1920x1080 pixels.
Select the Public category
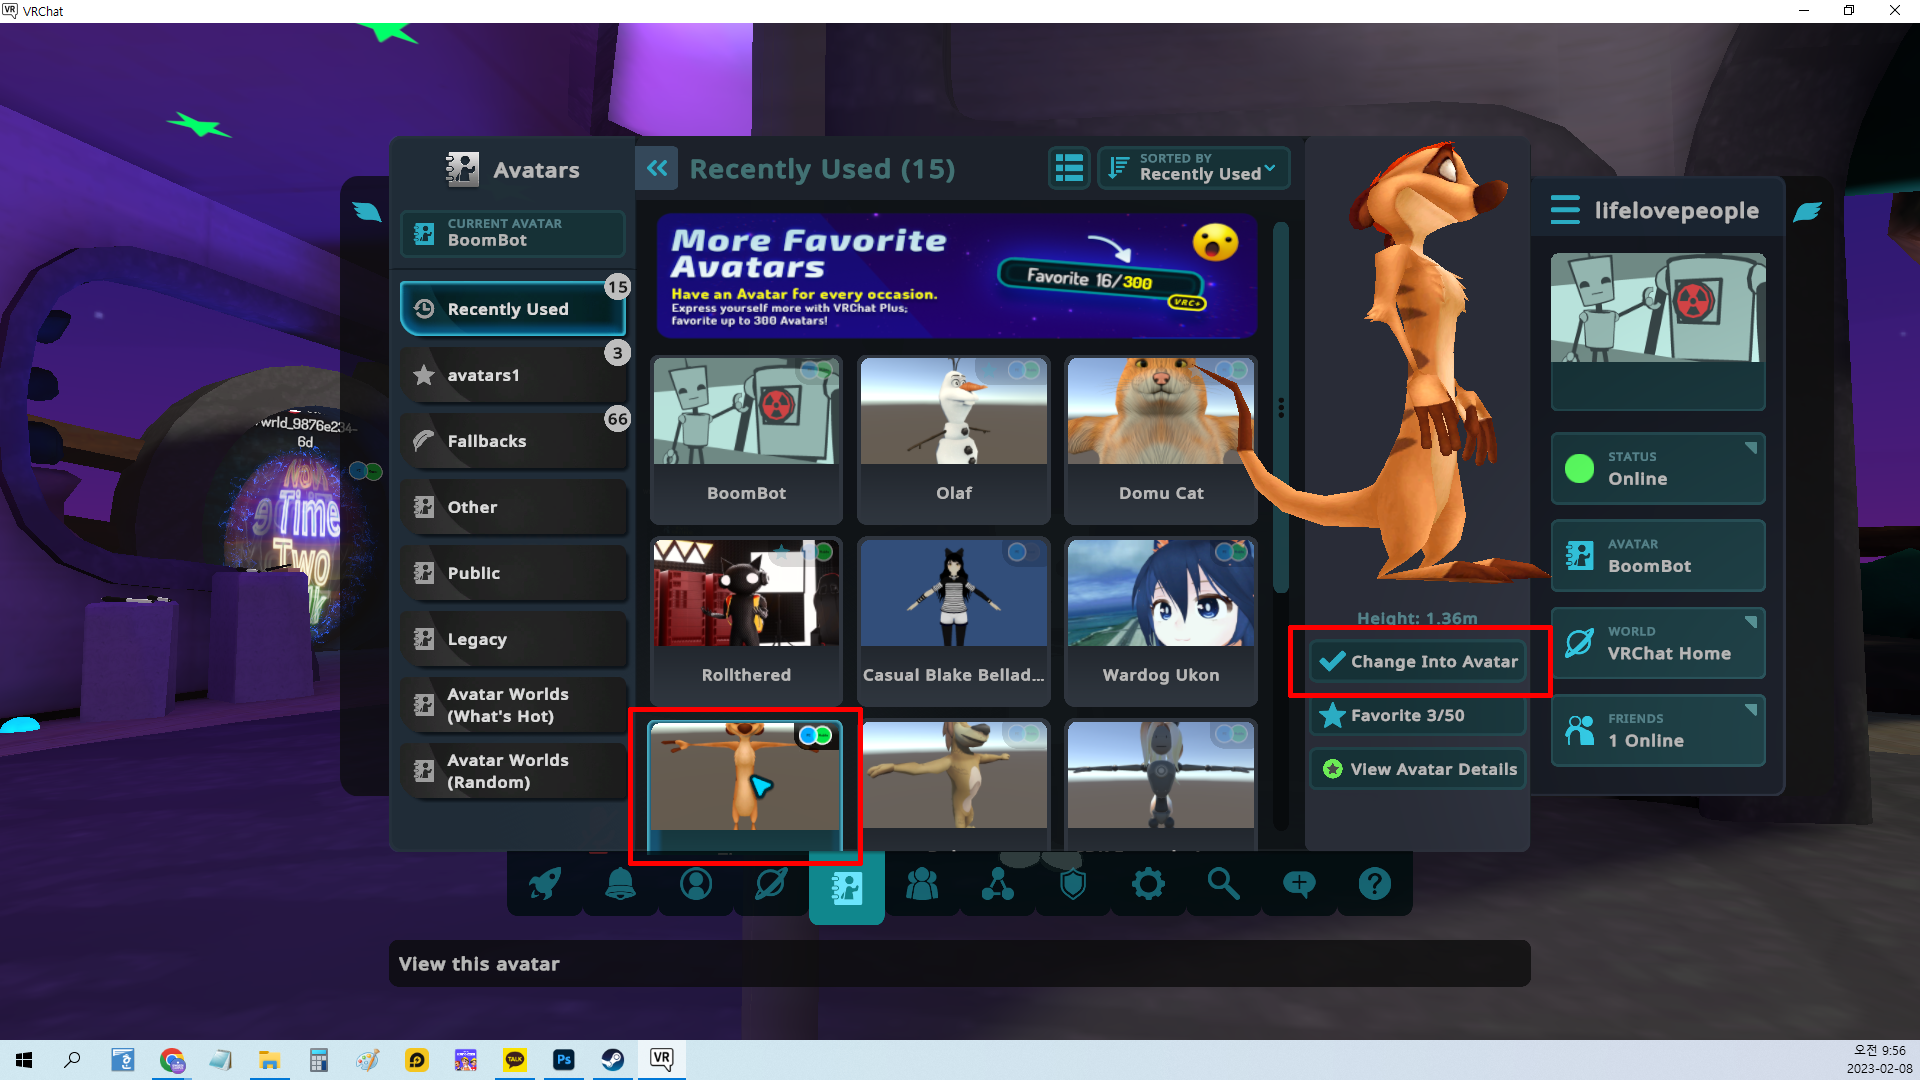513,573
